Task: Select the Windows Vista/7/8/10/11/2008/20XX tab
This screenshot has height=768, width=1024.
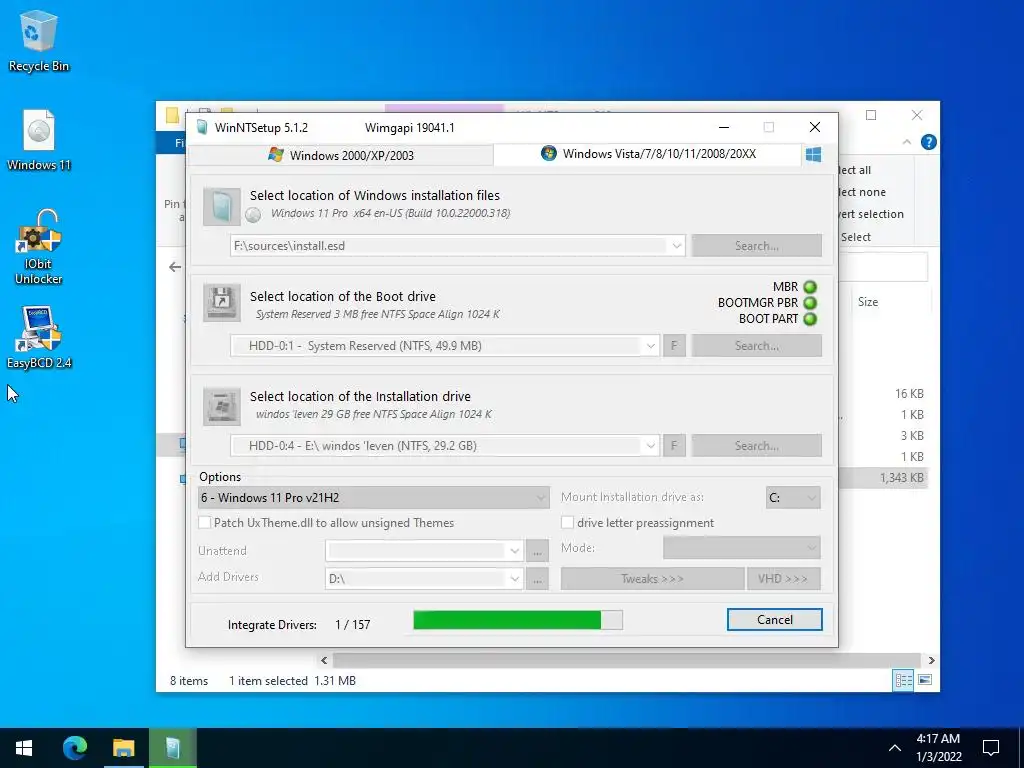Action: click(x=648, y=154)
